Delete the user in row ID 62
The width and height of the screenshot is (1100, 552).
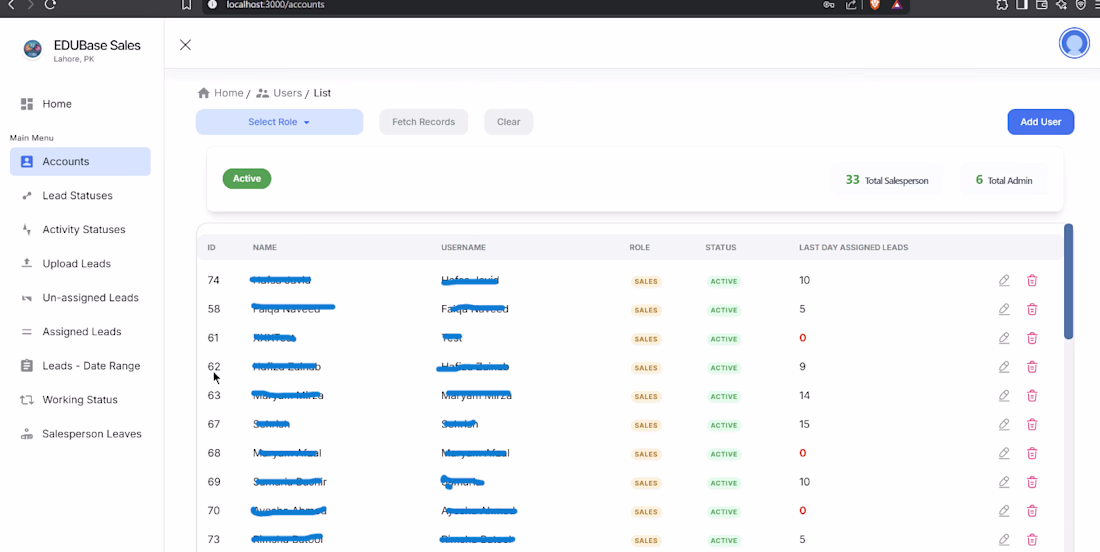[x=1032, y=367]
